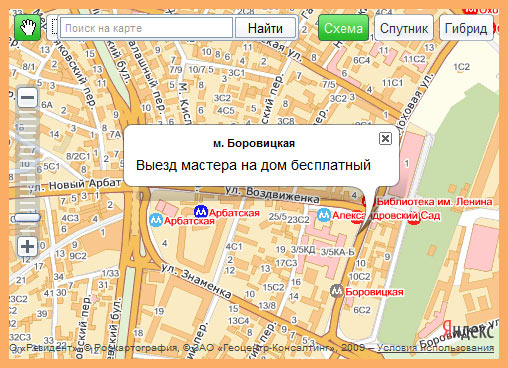Click the Яндекс logo
The height and width of the screenshot is (368, 508).
468,330
